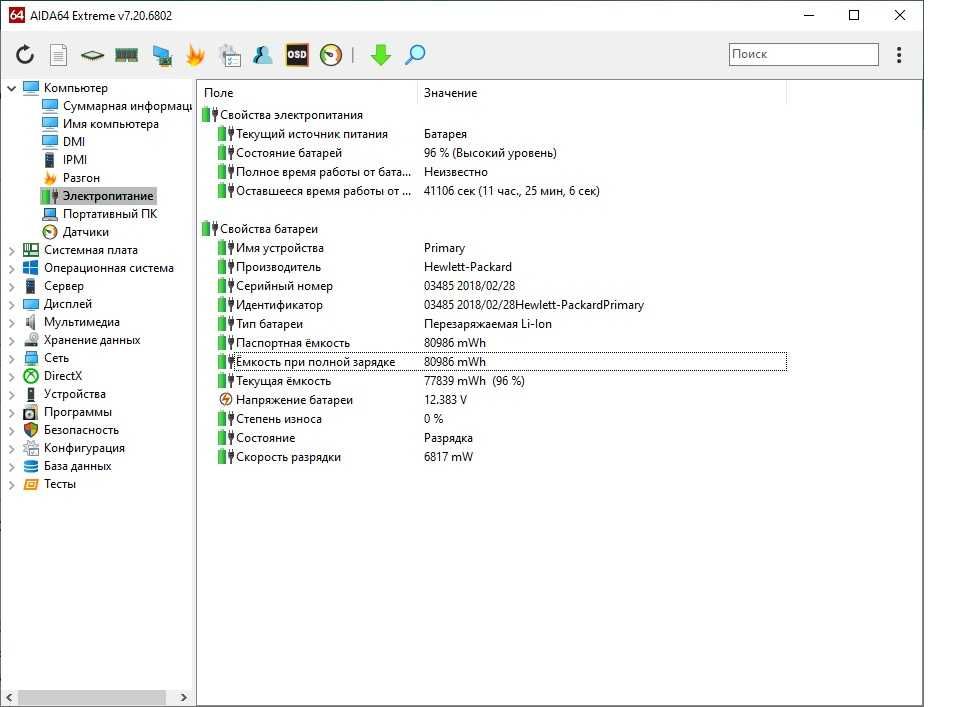Click the laptop icon beside Портативный ПК

(x=50, y=214)
